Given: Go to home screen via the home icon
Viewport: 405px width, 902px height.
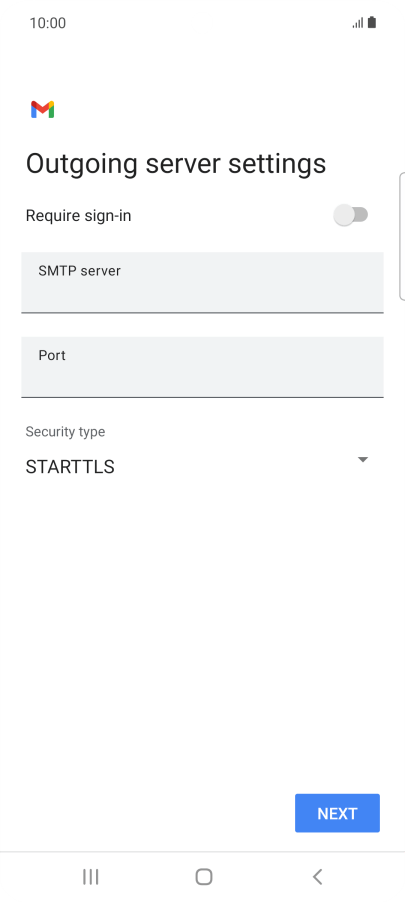Looking at the screenshot, I should tap(204, 877).
